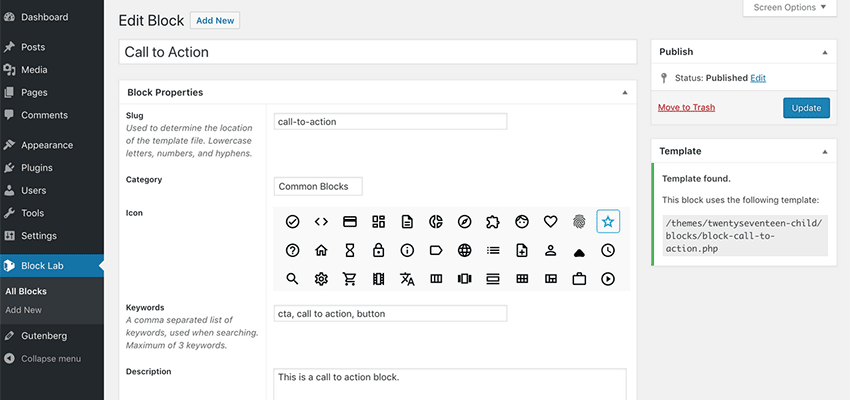This screenshot has height=400, width=850.
Task: Go to All Blocks submenu
Action: 26,291
